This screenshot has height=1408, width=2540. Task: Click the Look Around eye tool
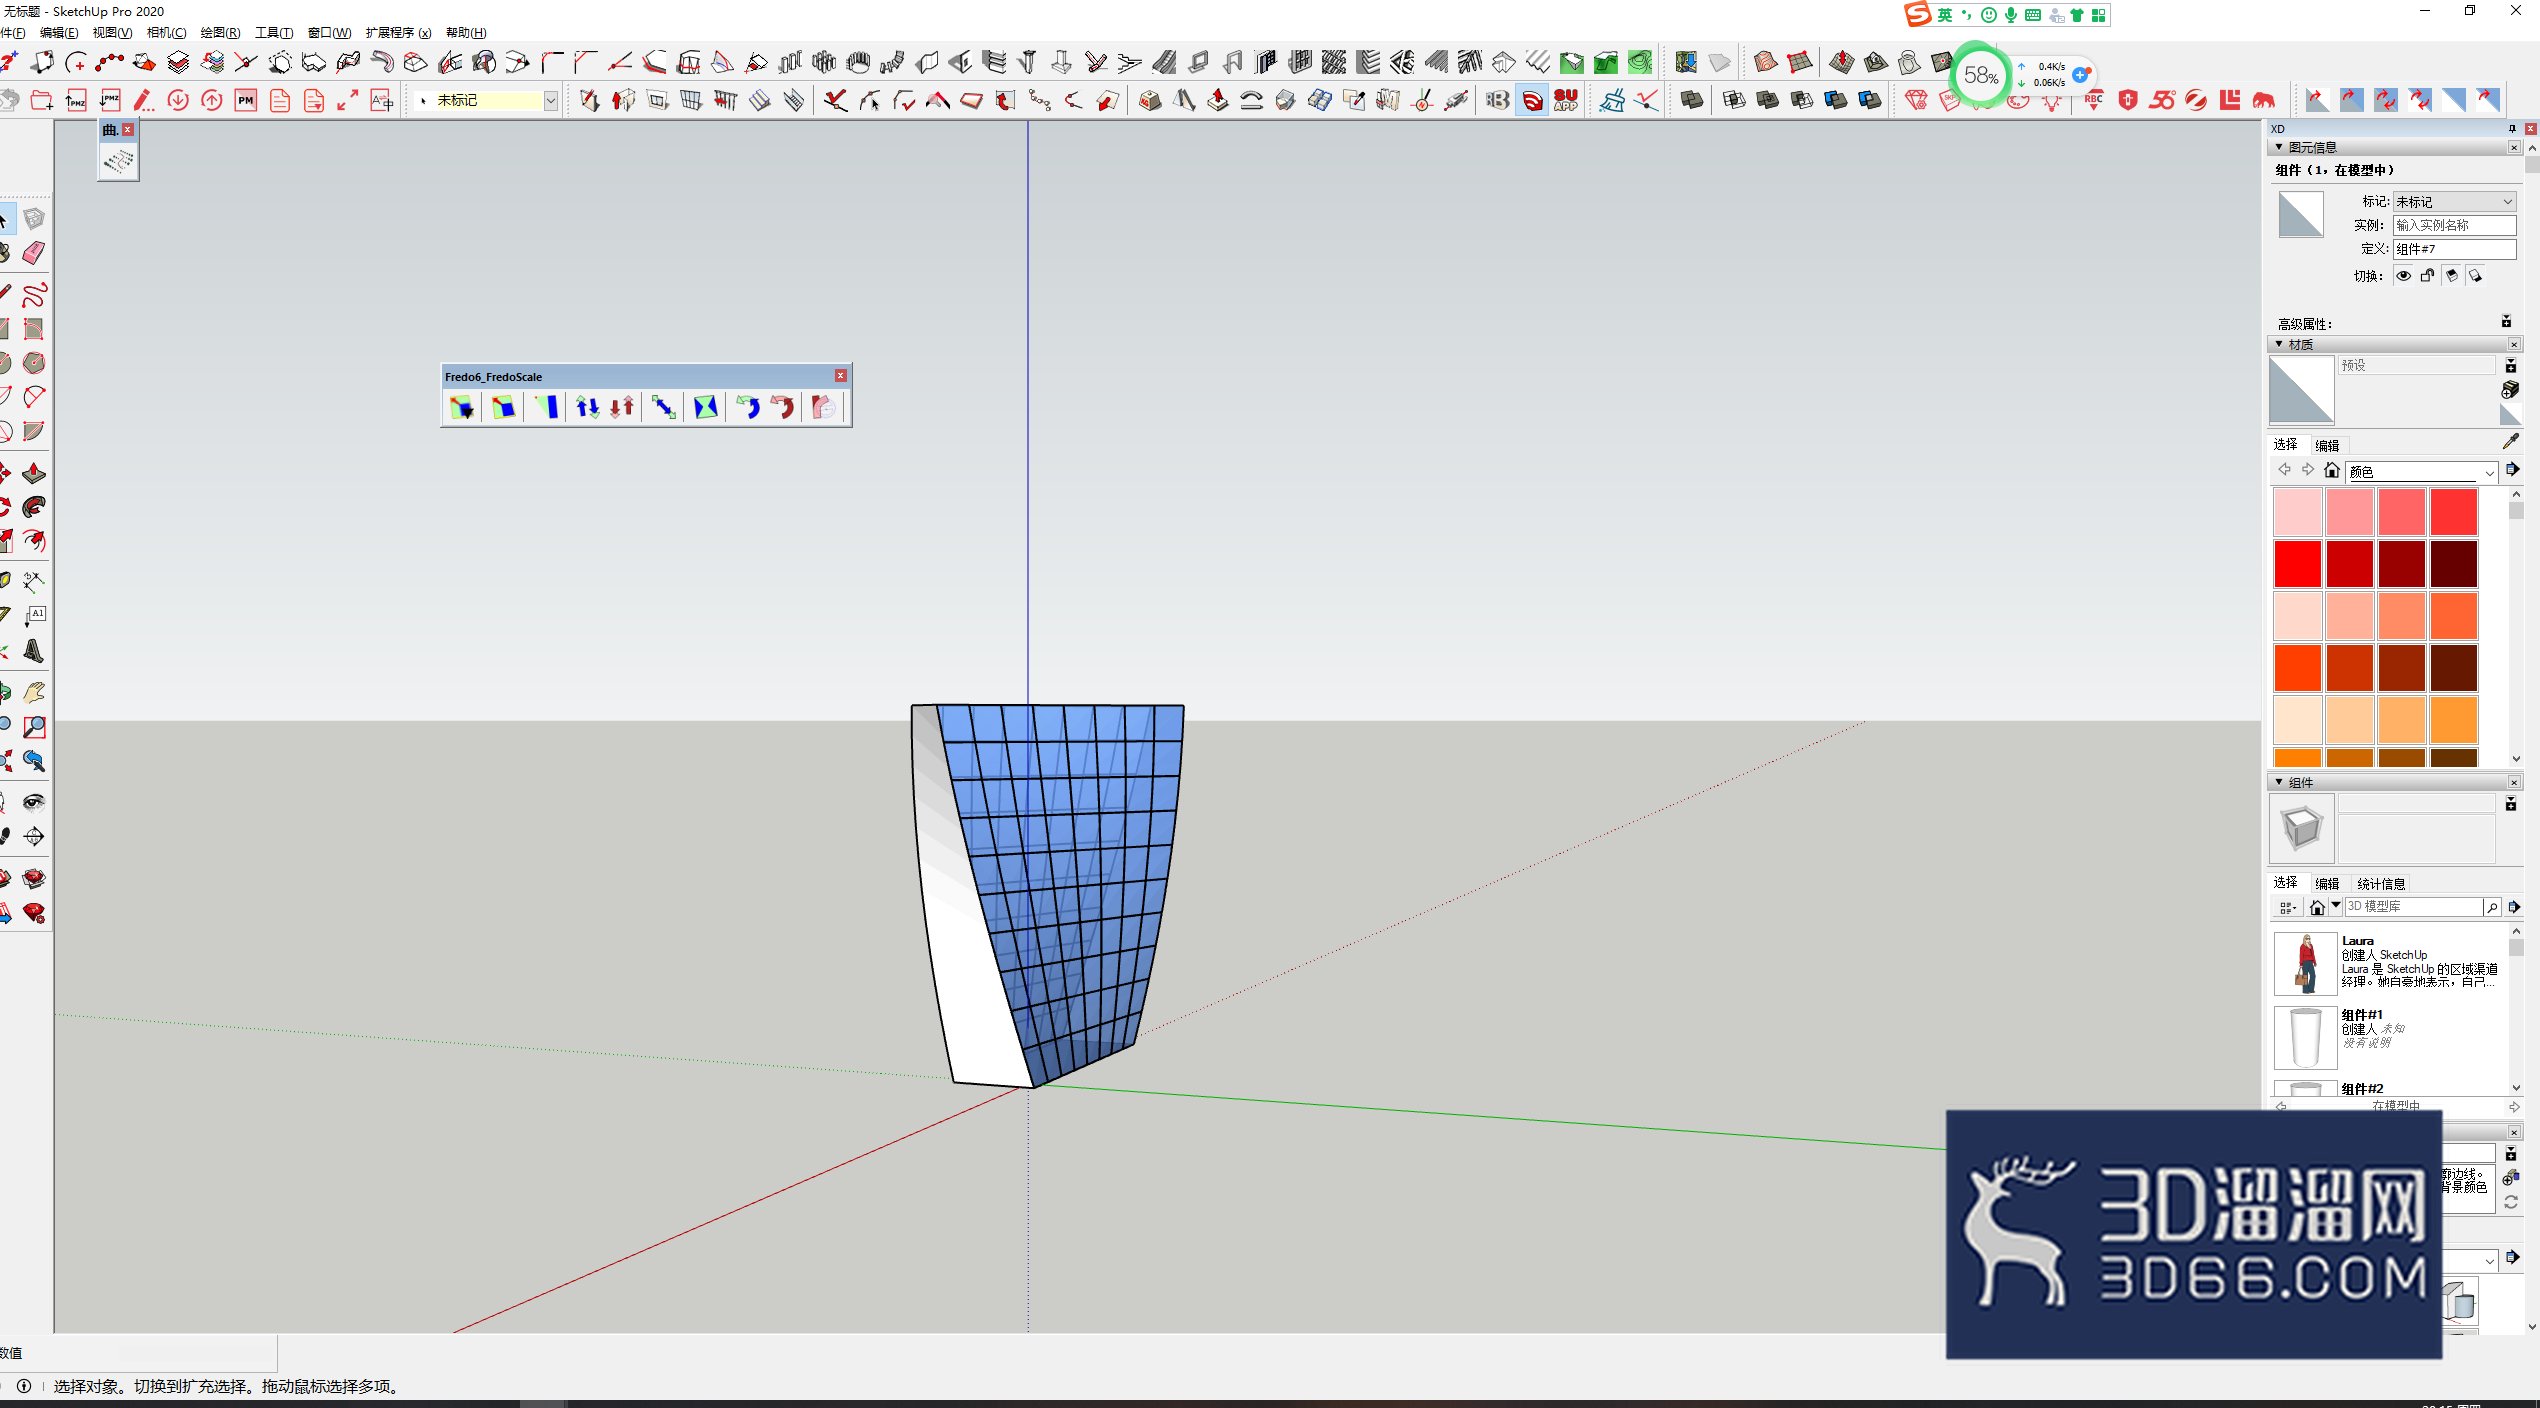tap(34, 802)
